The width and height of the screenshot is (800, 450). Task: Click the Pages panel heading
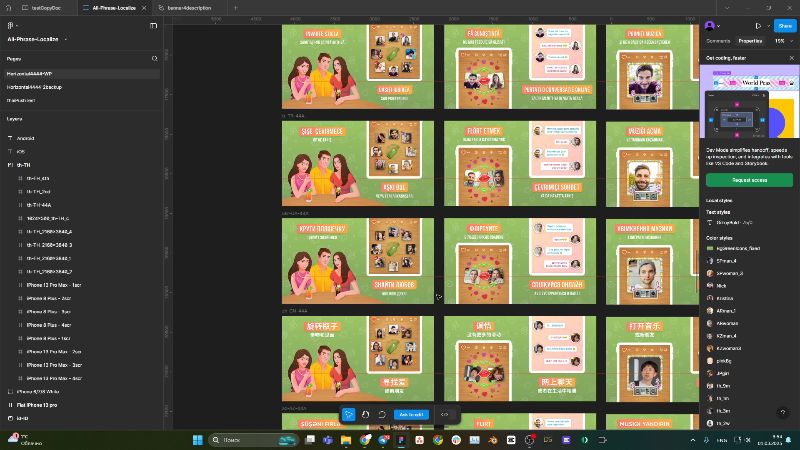pos(14,59)
